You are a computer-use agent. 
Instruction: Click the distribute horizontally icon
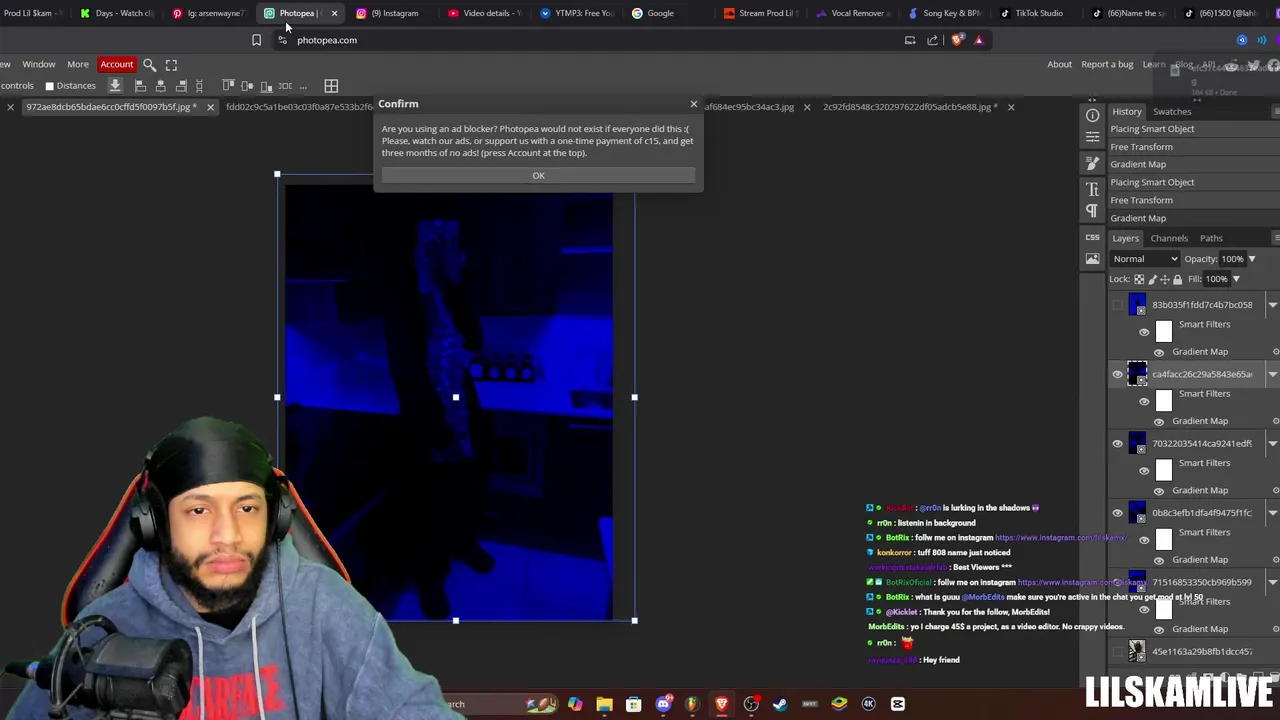pos(285,86)
